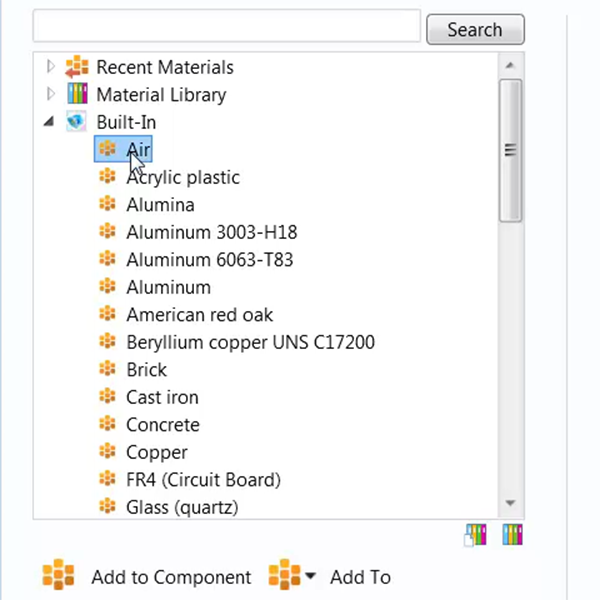600x600 pixels.
Task: Click the material search text field
Action: click(x=227, y=26)
